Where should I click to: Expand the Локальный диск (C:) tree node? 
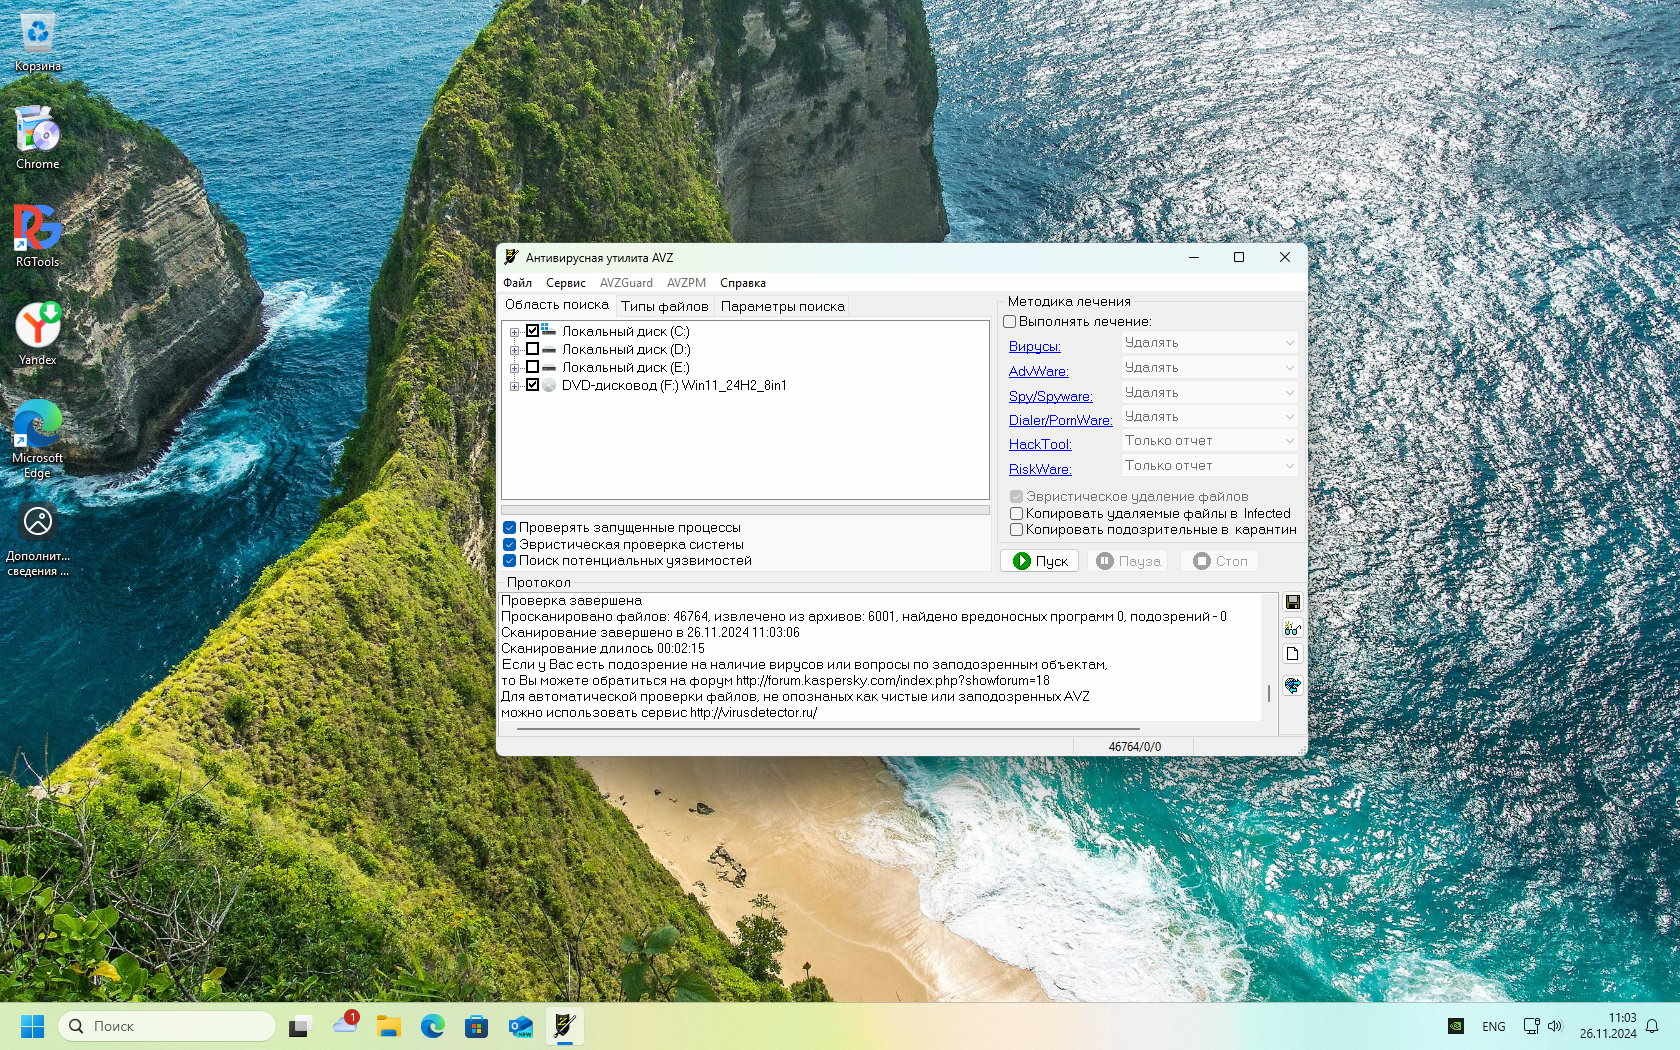point(514,332)
